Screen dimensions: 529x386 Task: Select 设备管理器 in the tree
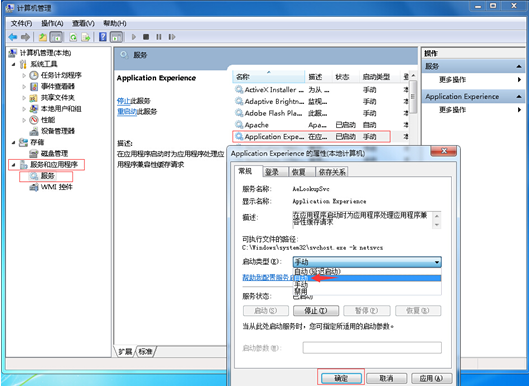[x=58, y=131]
